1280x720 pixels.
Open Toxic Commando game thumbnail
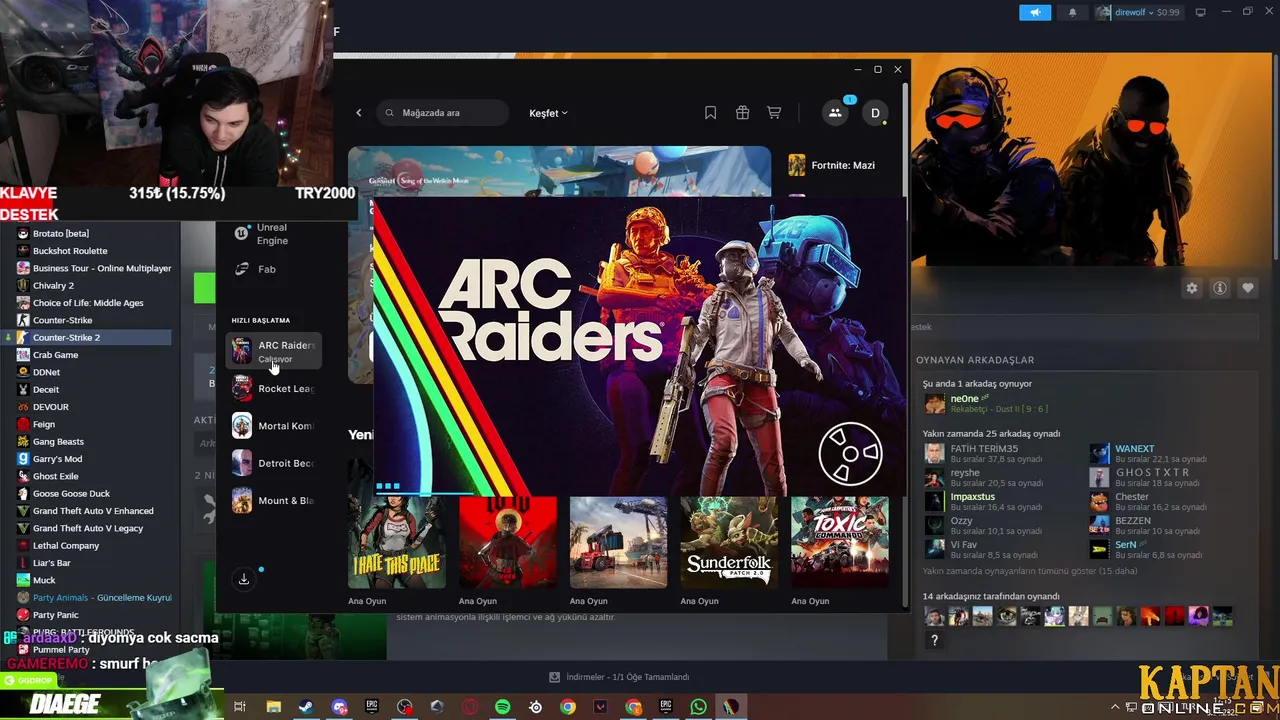[x=840, y=542]
